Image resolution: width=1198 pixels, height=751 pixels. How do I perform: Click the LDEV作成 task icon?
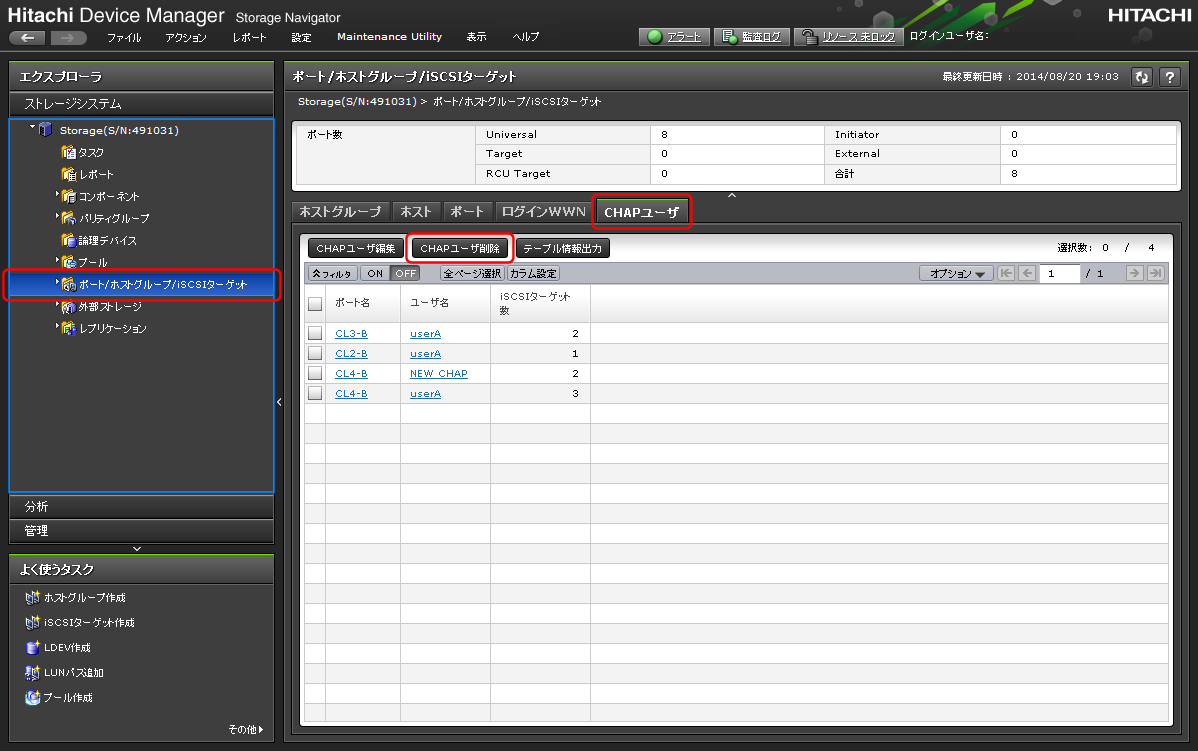click(x=32, y=648)
